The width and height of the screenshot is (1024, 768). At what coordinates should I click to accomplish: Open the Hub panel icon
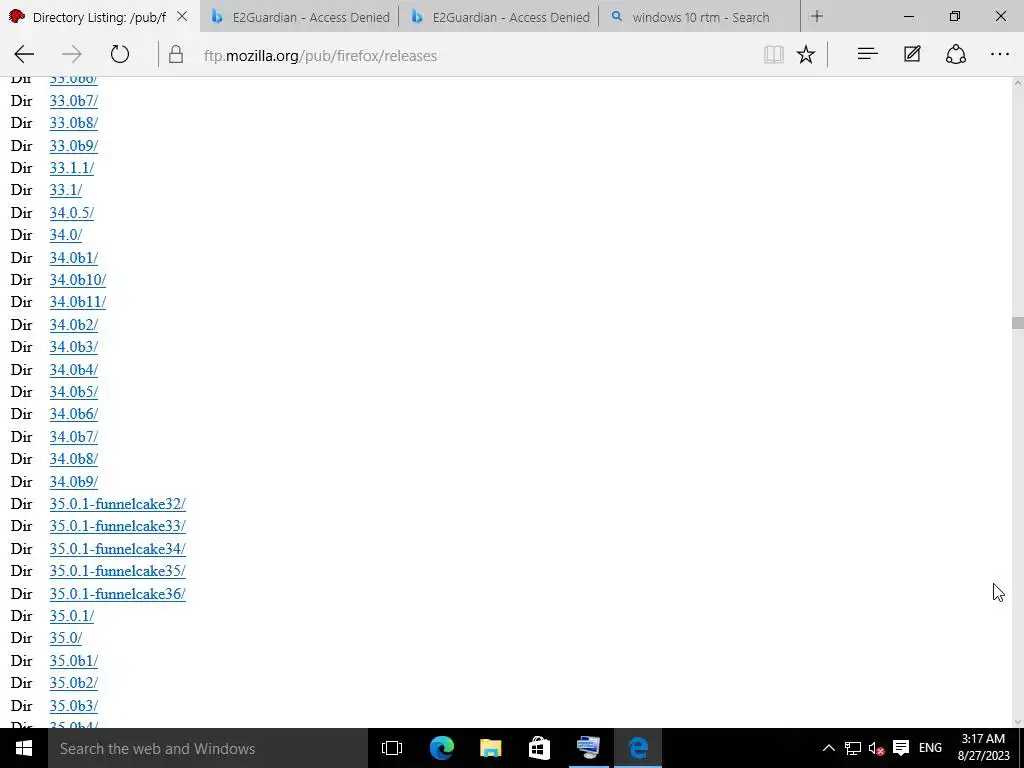(867, 54)
